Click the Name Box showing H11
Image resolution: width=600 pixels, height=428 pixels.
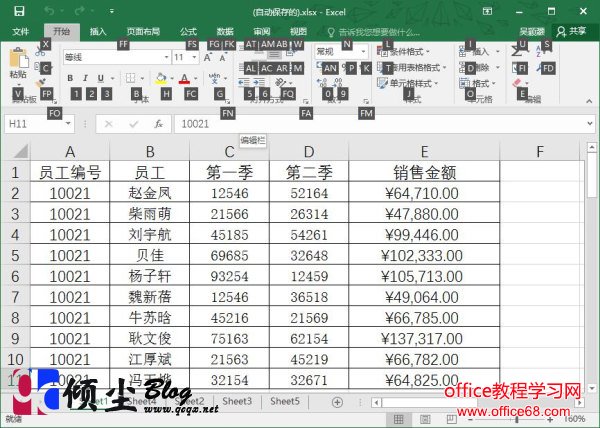tap(34, 124)
